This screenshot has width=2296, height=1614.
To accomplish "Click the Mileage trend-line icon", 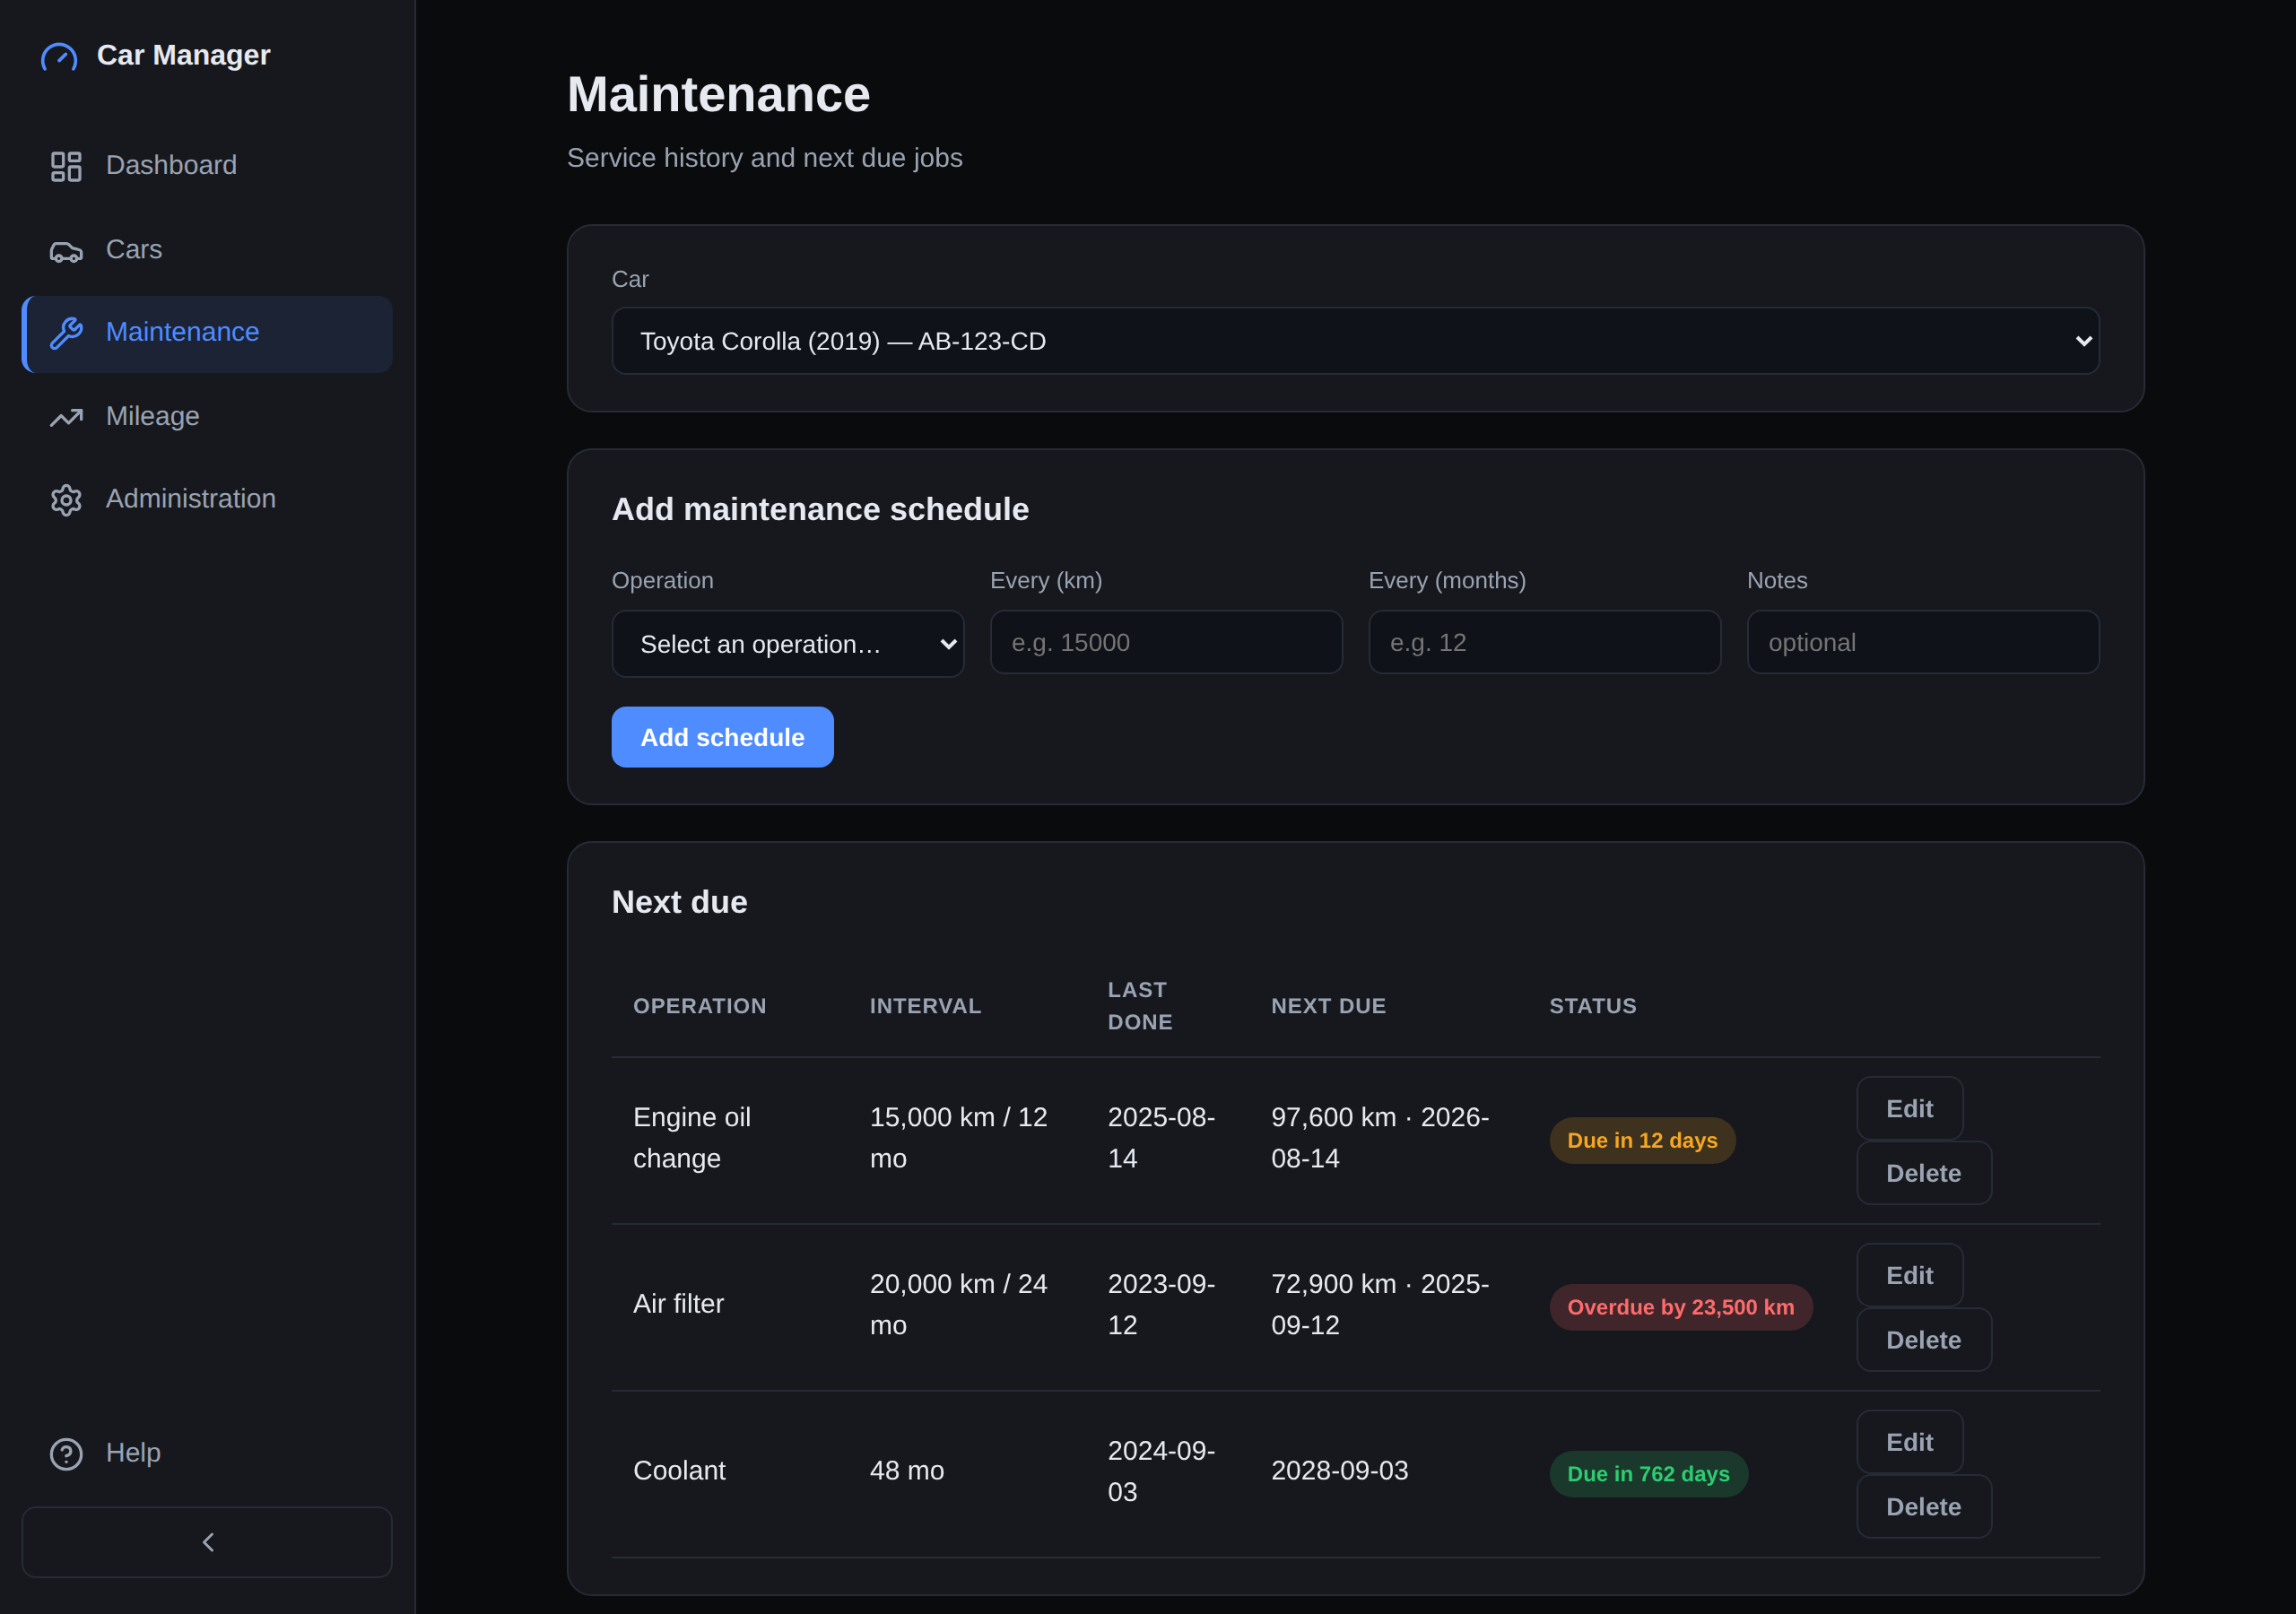I will 66,417.
